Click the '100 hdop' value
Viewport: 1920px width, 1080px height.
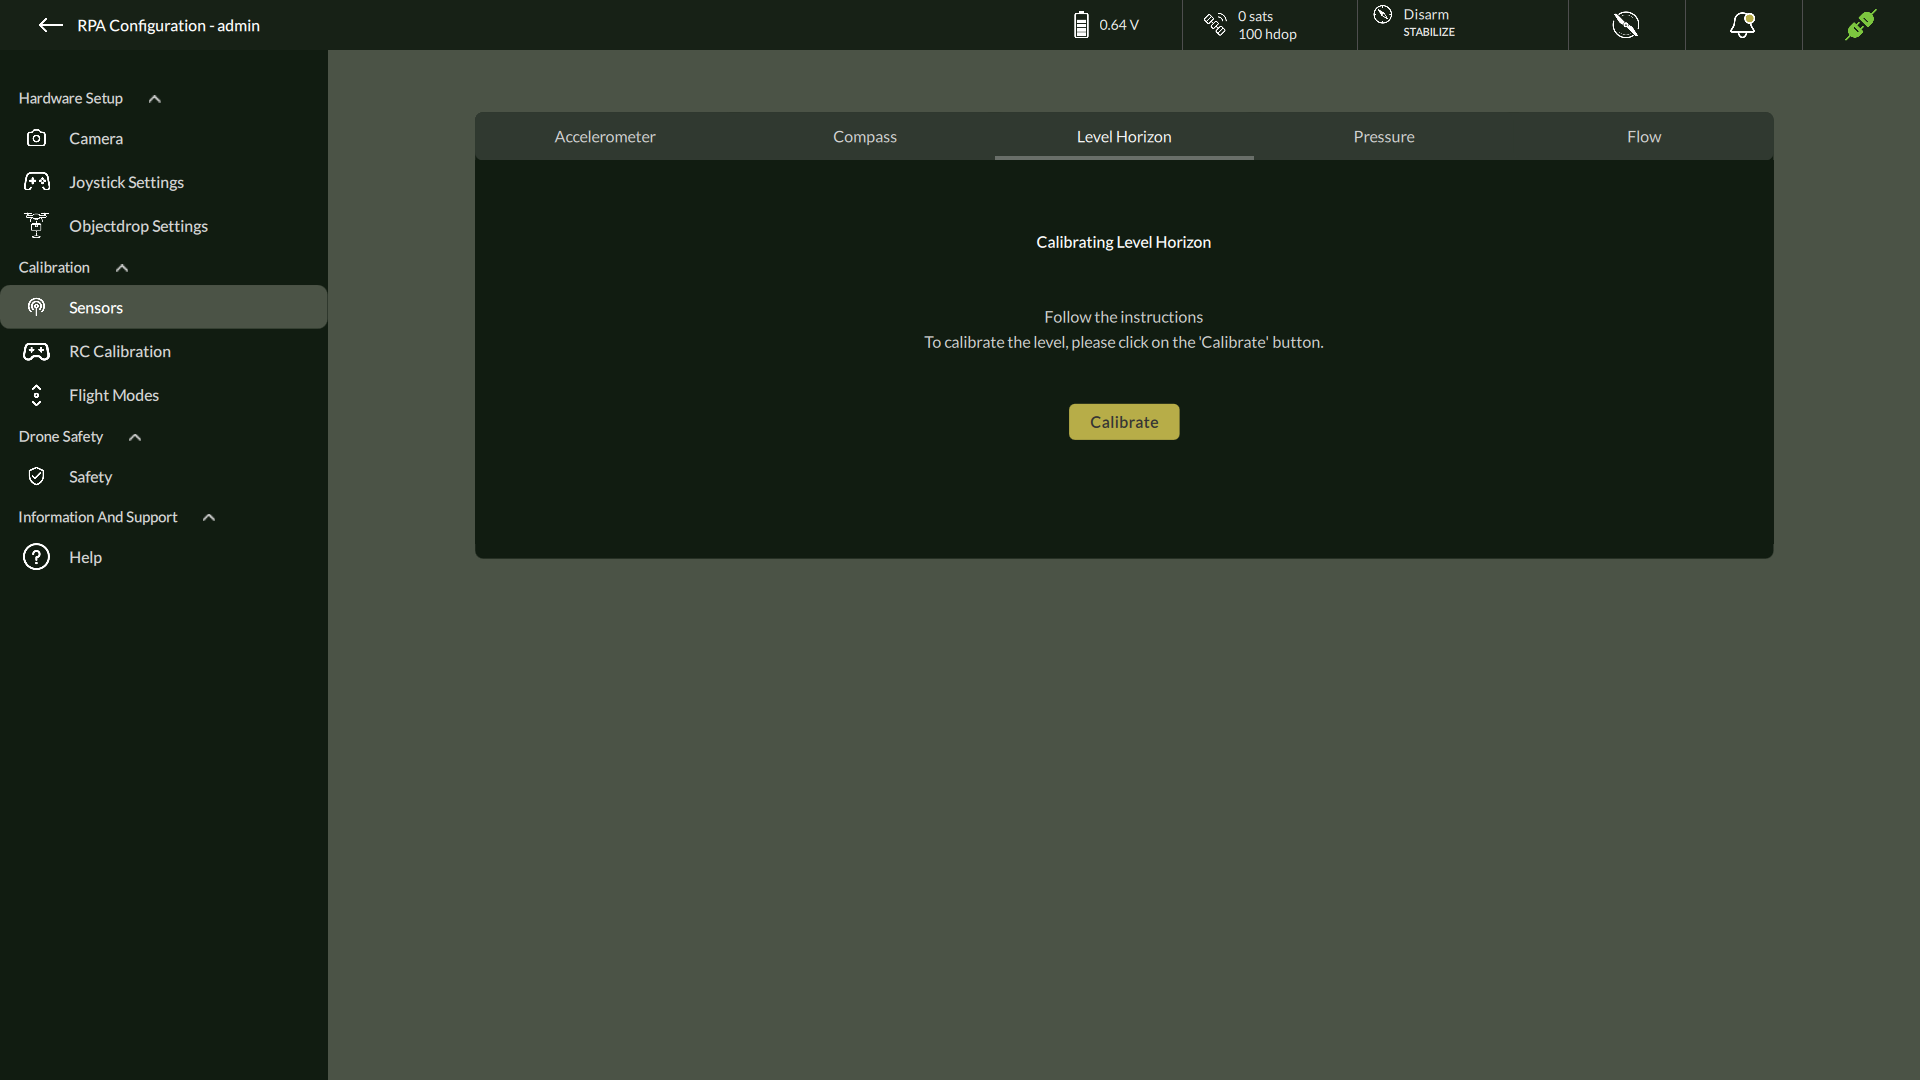click(1267, 34)
